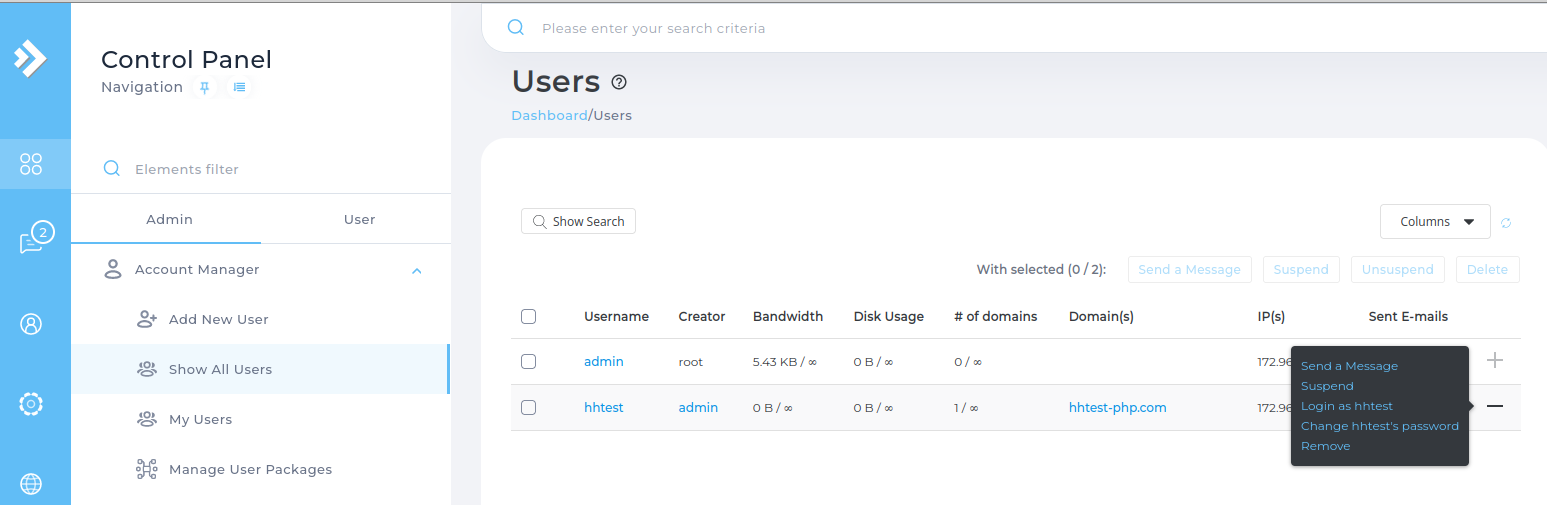This screenshot has width=1547, height=505.
Task: Refresh the users table
Action: pos(1506,223)
